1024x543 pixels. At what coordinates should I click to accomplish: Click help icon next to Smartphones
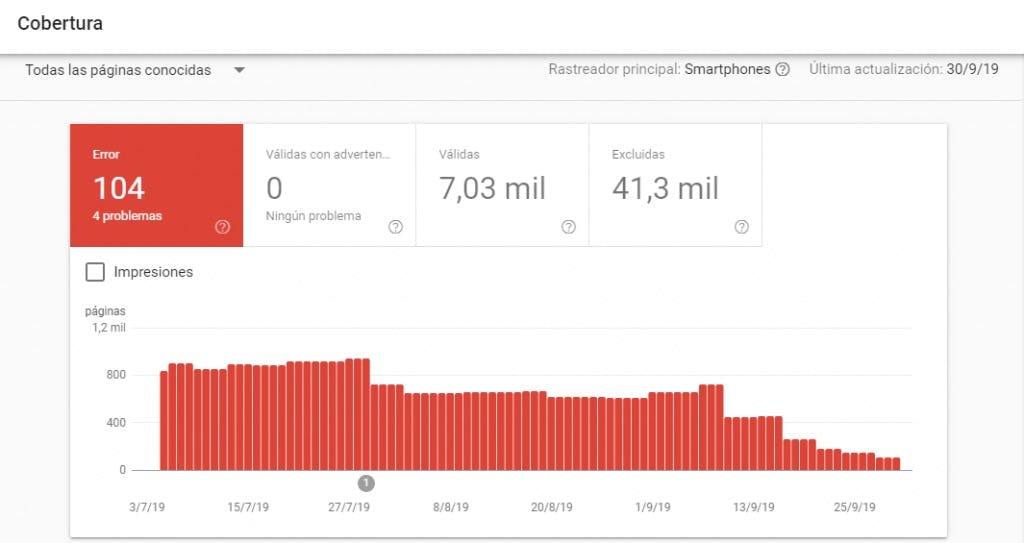(x=782, y=70)
